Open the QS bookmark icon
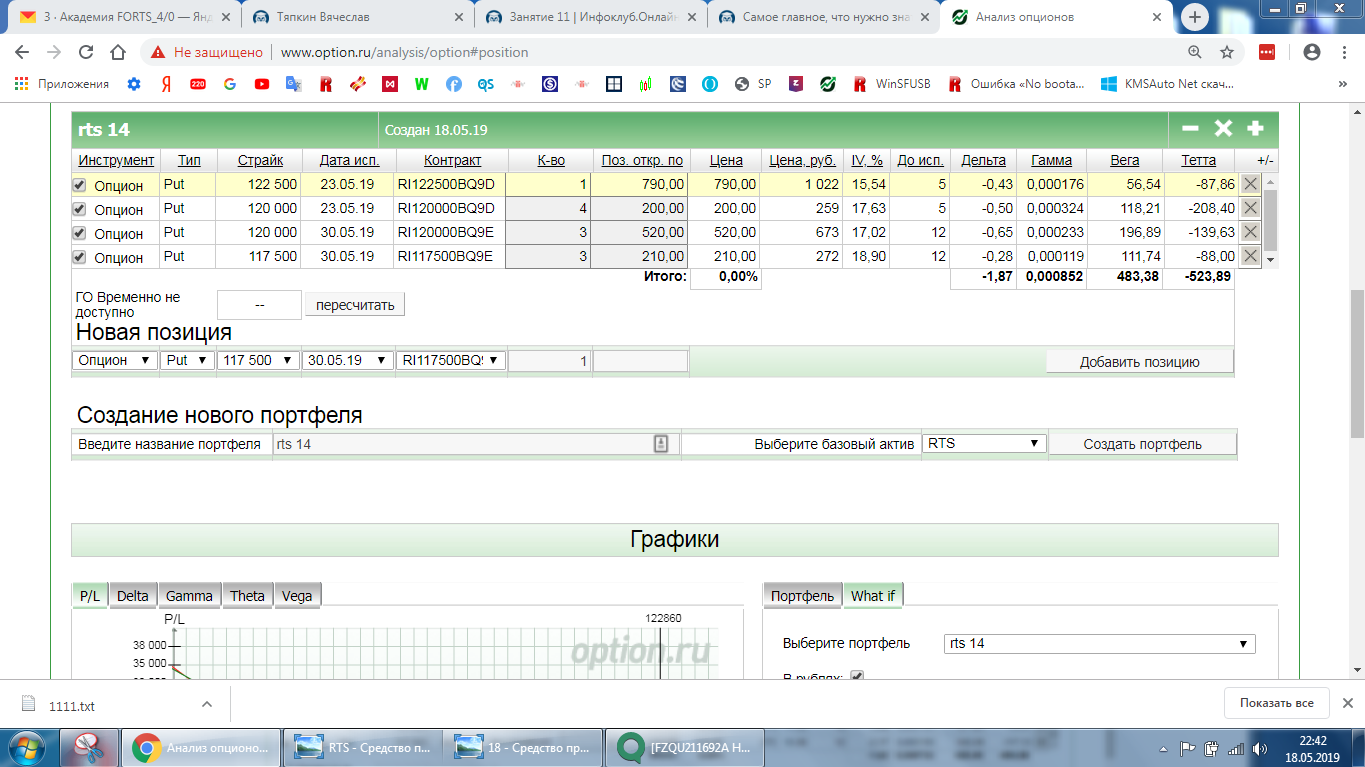1365x767 pixels. point(486,84)
